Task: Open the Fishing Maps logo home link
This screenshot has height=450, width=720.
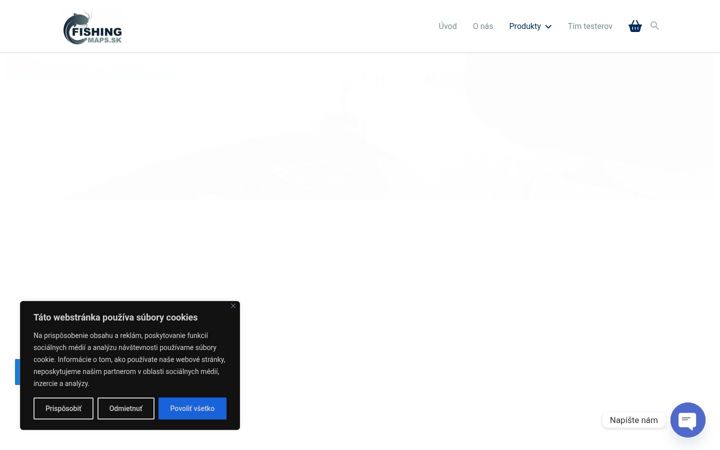Action: [x=92, y=29]
